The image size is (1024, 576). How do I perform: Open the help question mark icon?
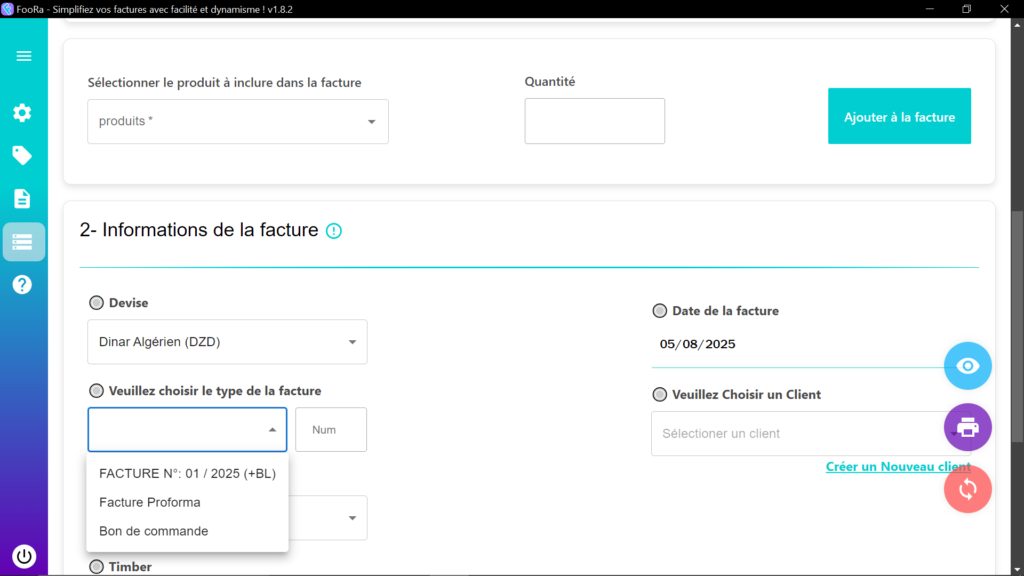click(22, 285)
